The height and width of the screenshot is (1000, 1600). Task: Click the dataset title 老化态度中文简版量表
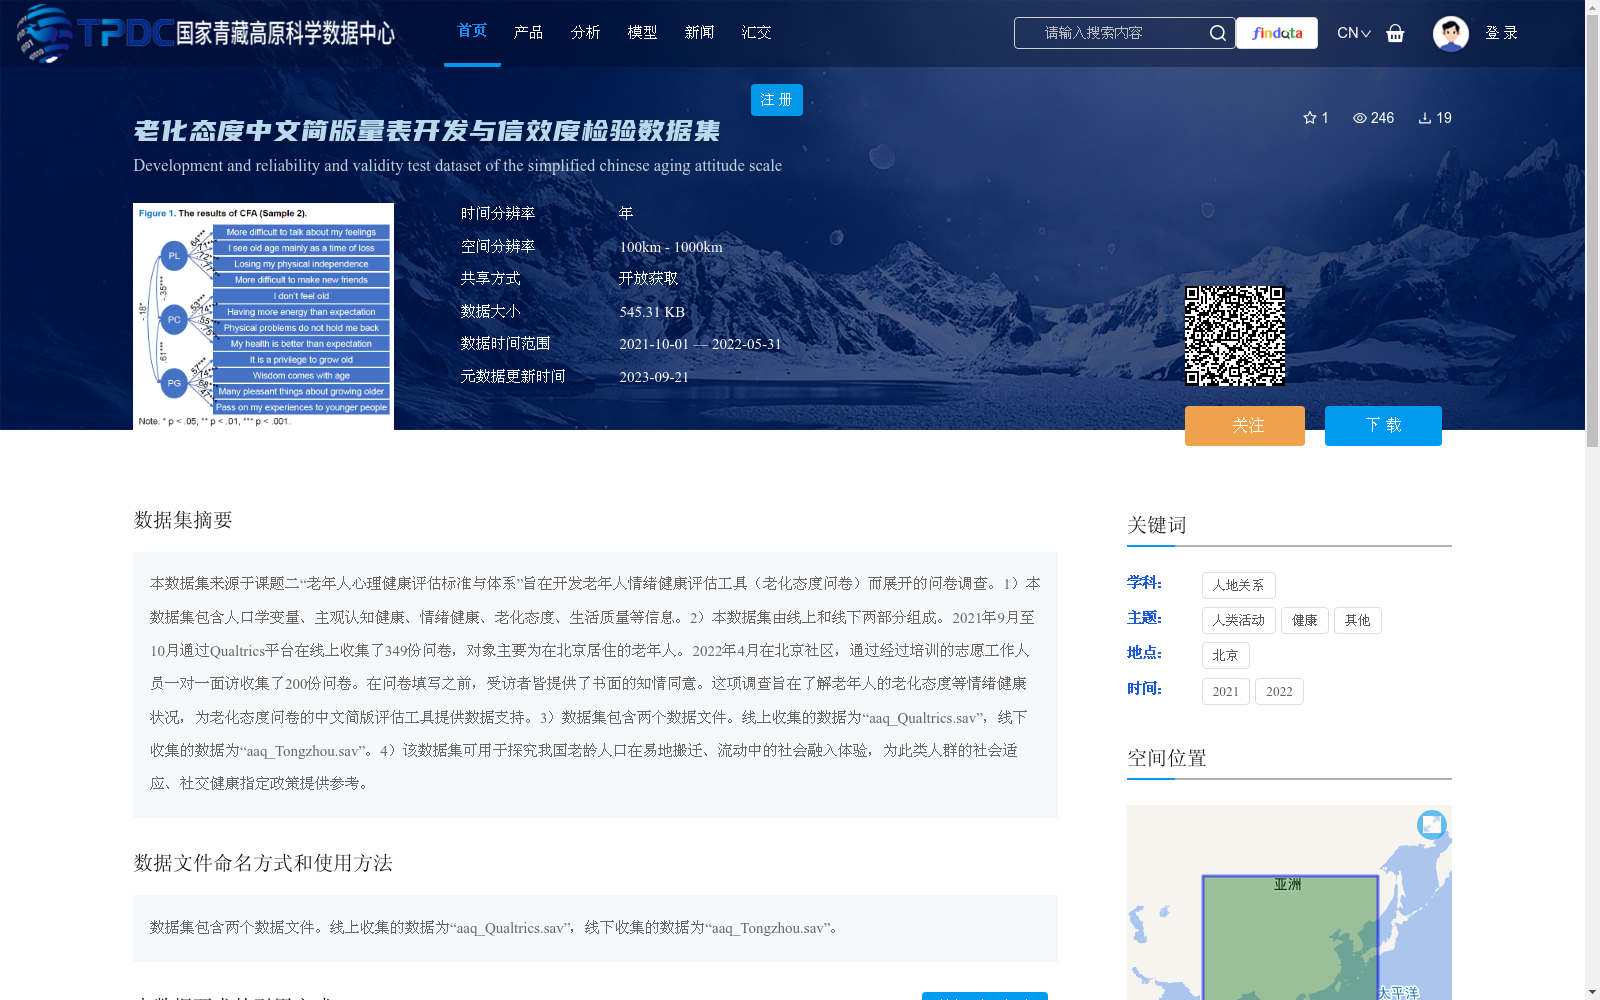[x=427, y=131]
